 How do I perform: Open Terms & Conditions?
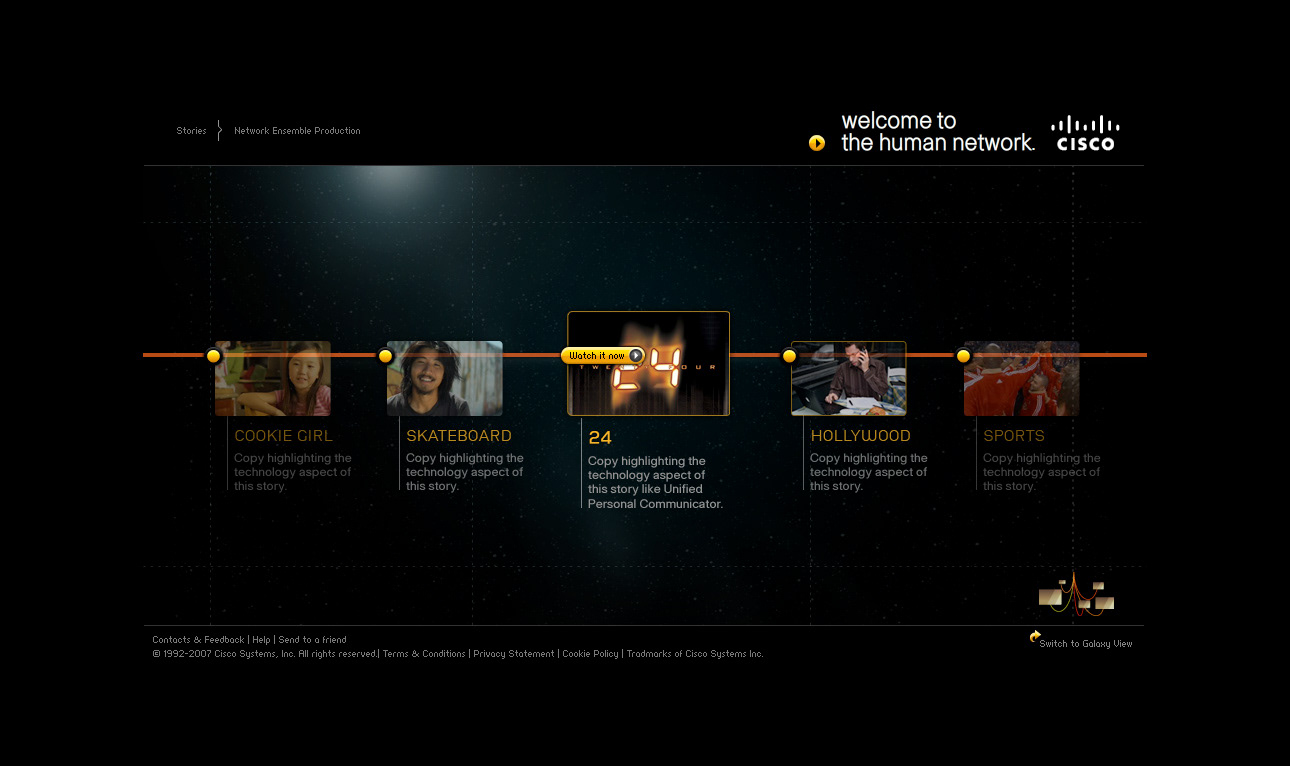(424, 654)
